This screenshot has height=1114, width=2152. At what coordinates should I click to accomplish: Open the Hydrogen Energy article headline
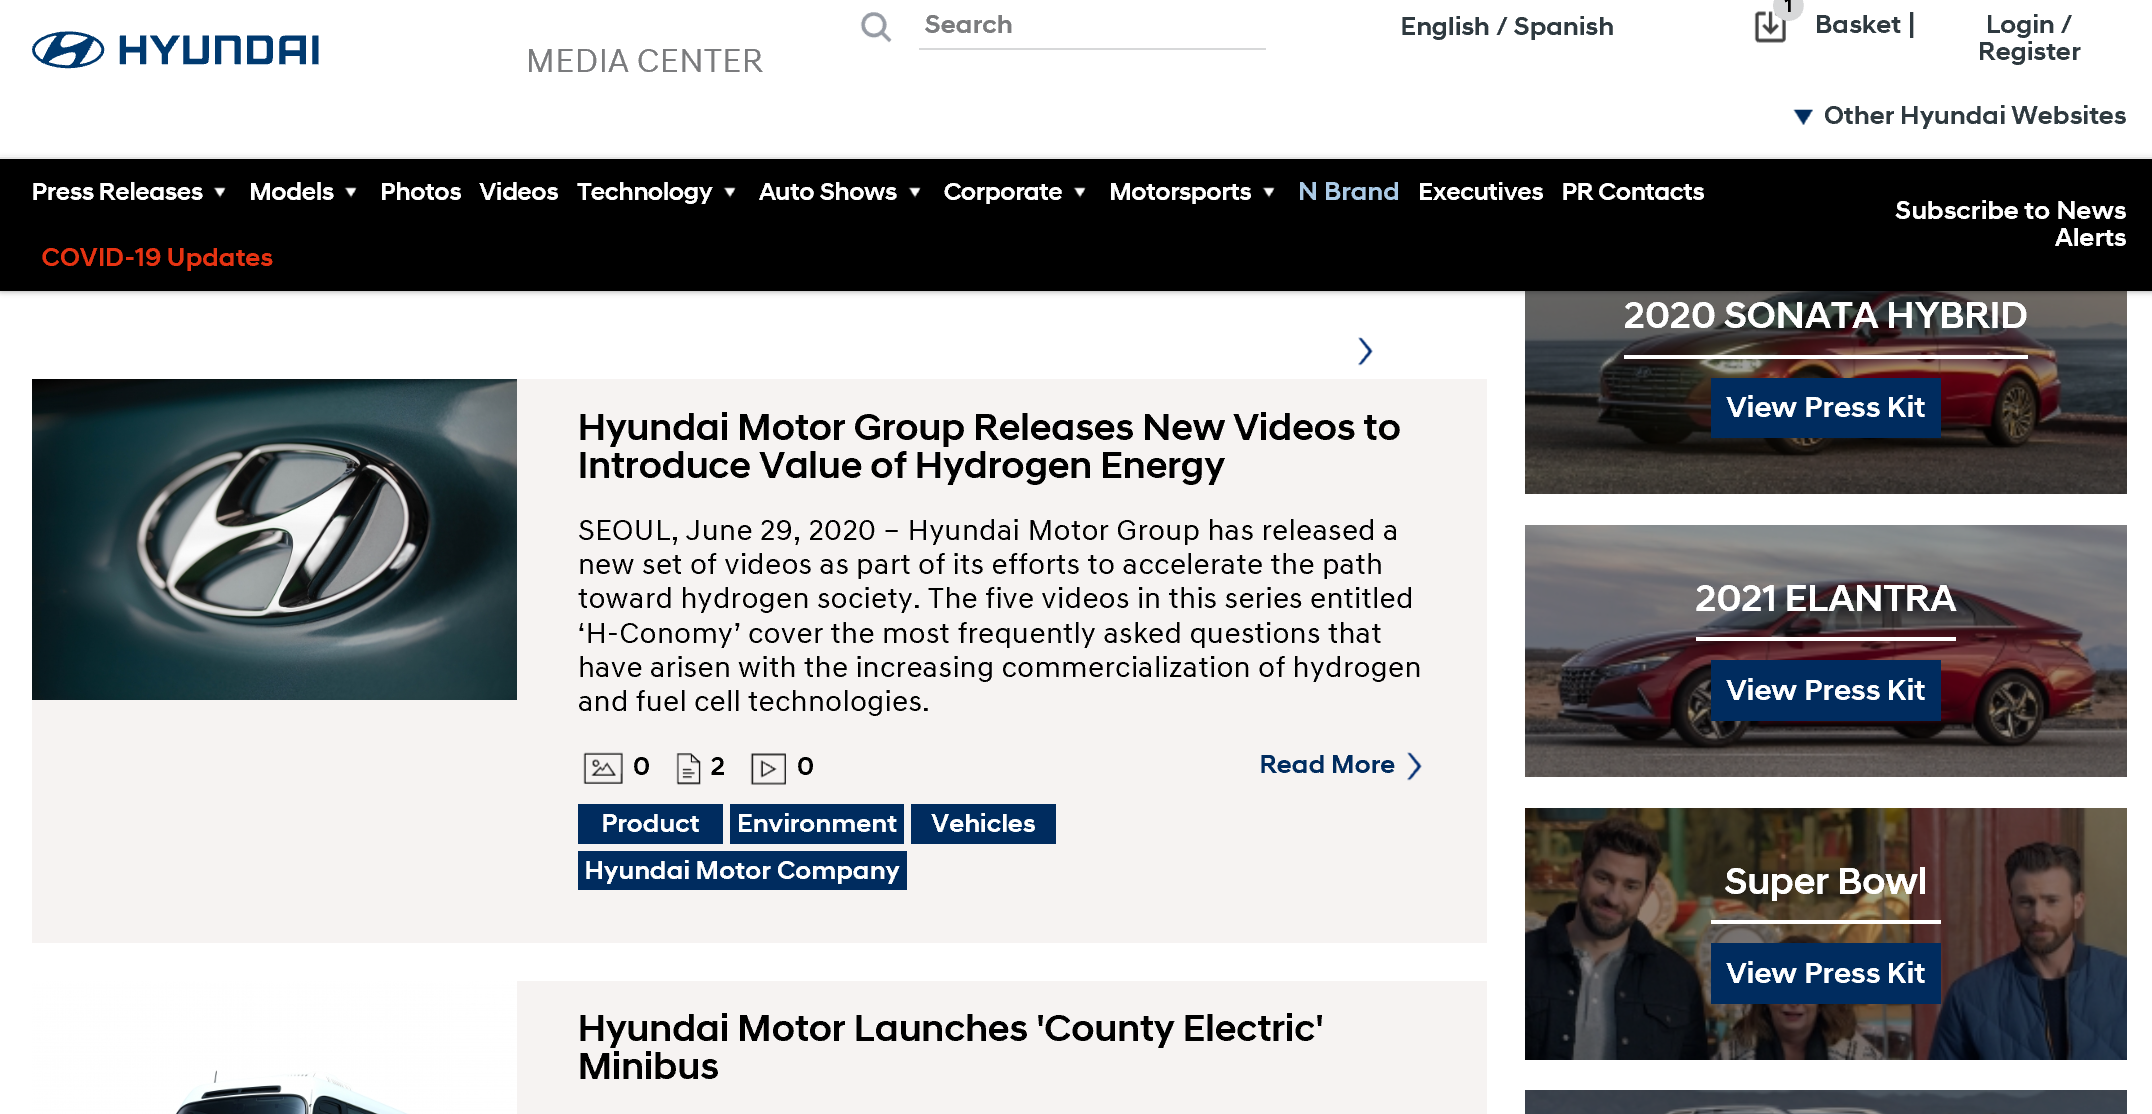click(989, 447)
